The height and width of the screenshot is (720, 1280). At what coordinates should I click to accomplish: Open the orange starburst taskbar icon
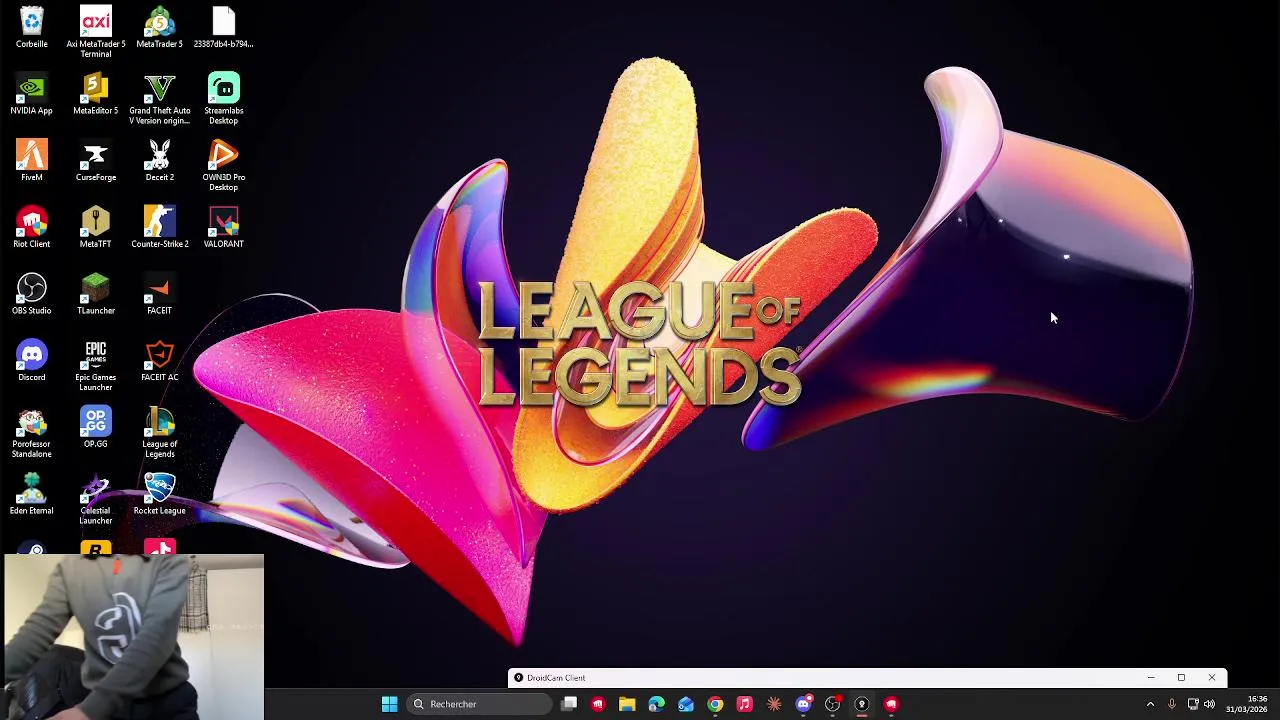[x=774, y=704]
